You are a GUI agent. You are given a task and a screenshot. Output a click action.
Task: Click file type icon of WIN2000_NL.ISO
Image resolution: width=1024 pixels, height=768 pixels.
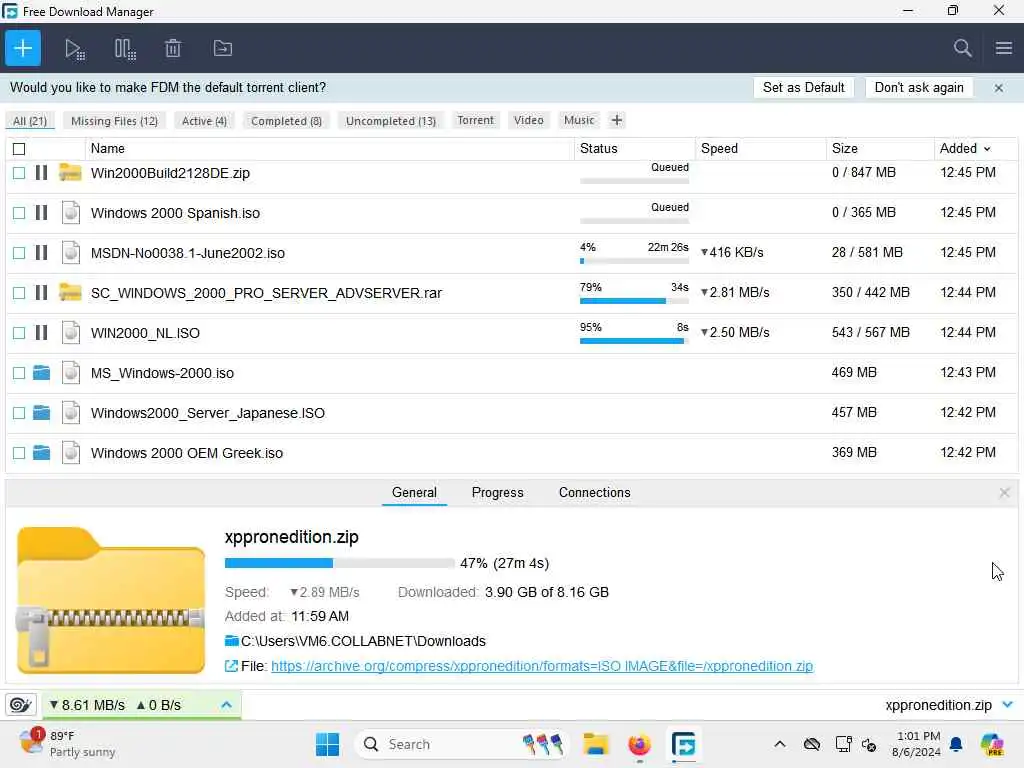[x=71, y=332]
